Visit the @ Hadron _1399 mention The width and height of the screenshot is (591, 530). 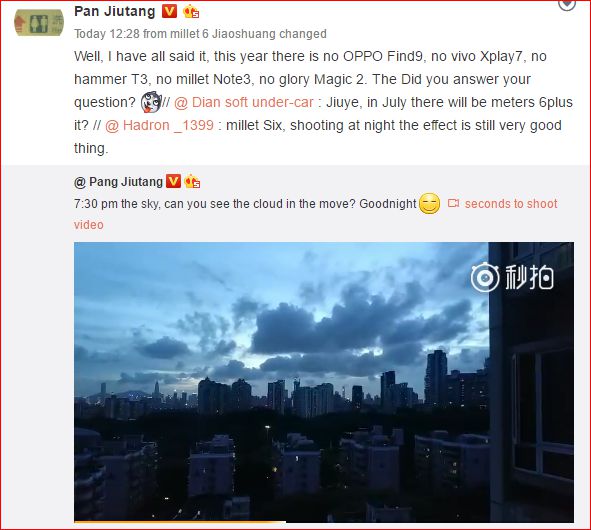click(x=159, y=125)
